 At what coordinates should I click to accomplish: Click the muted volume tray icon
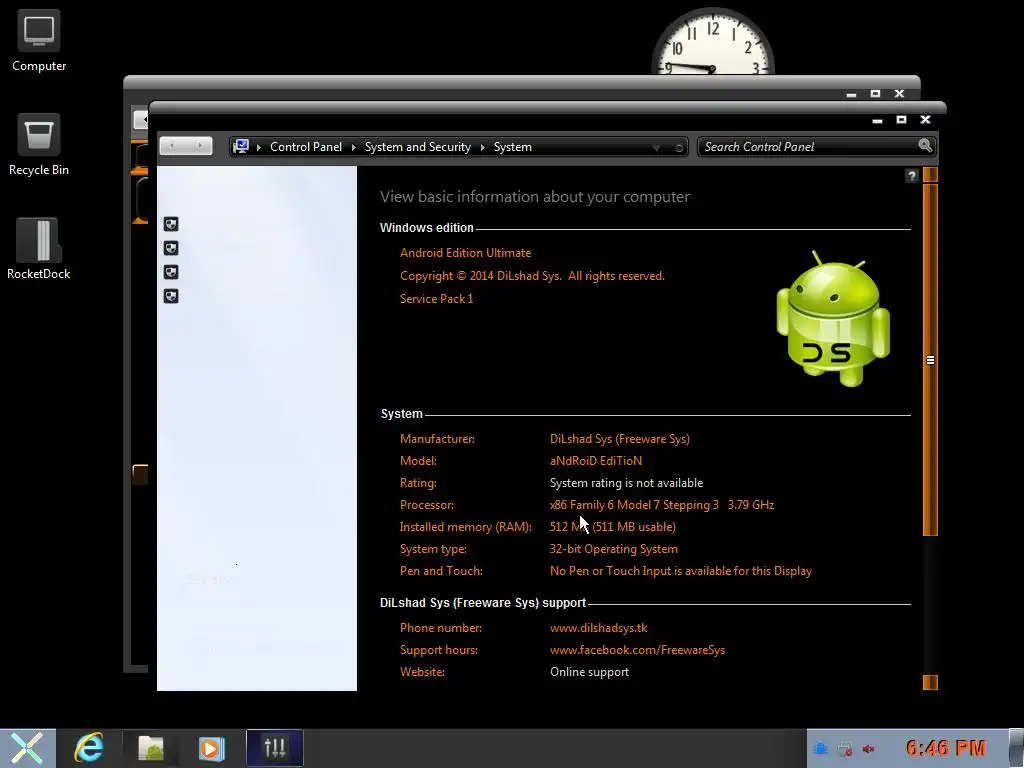pyautogui.click(x=869, y=749)
